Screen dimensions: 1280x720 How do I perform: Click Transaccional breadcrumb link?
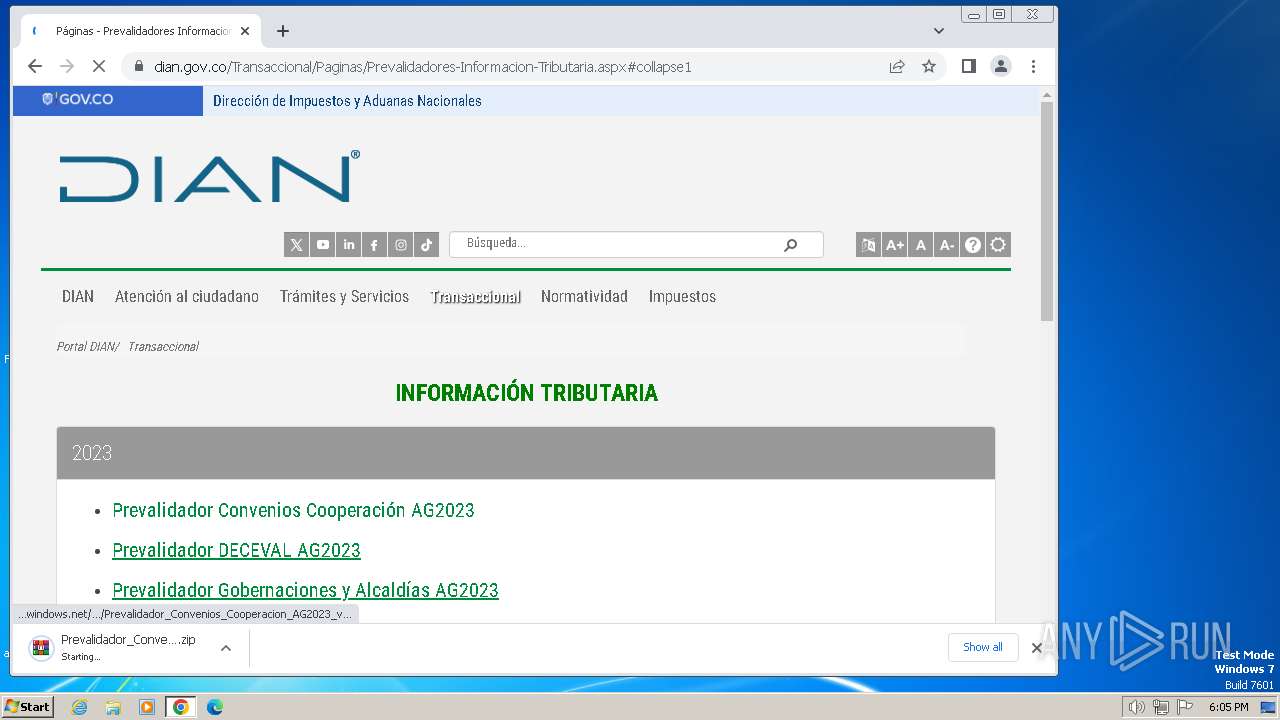[163, 346]
